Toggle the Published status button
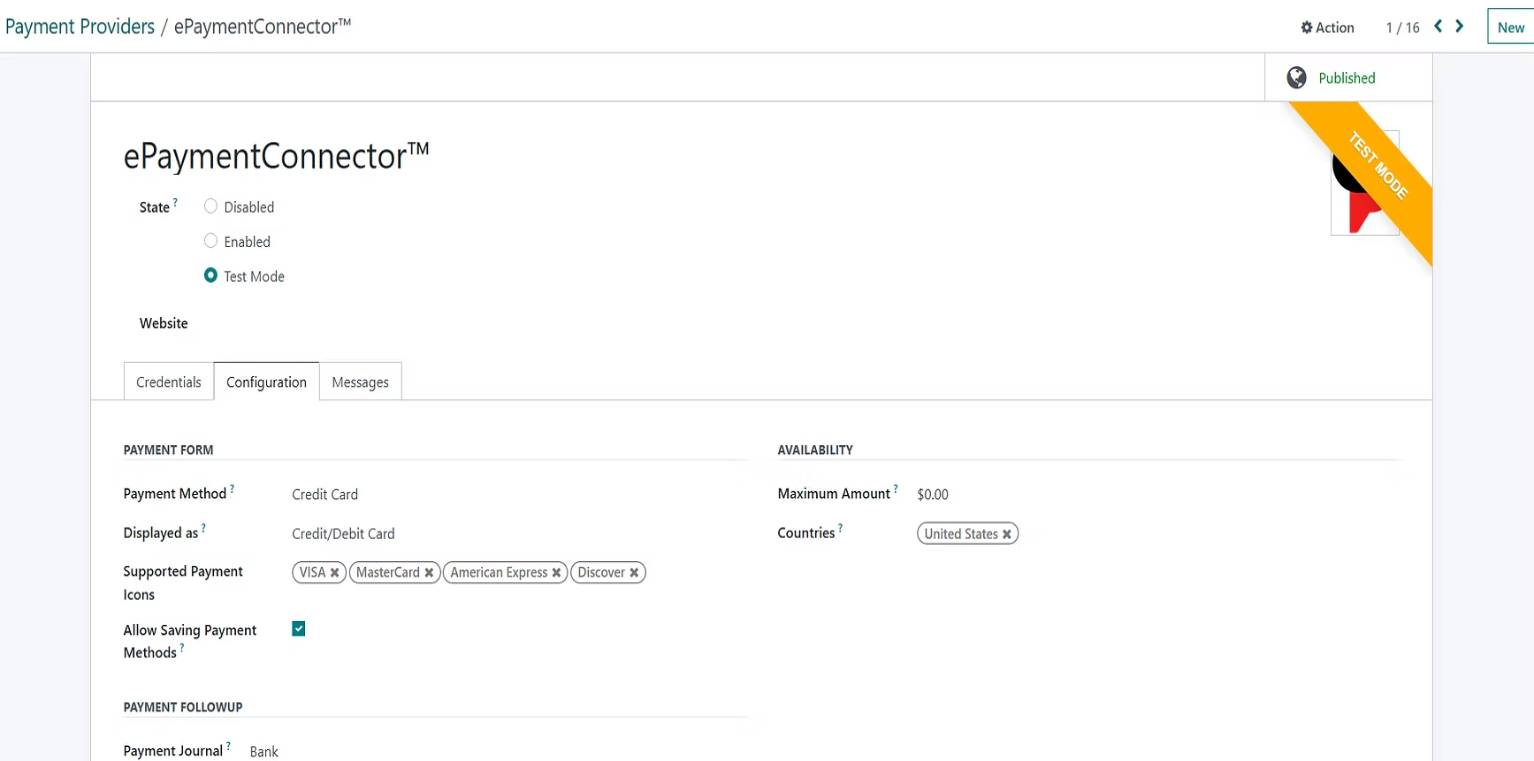 (1348, 78)
